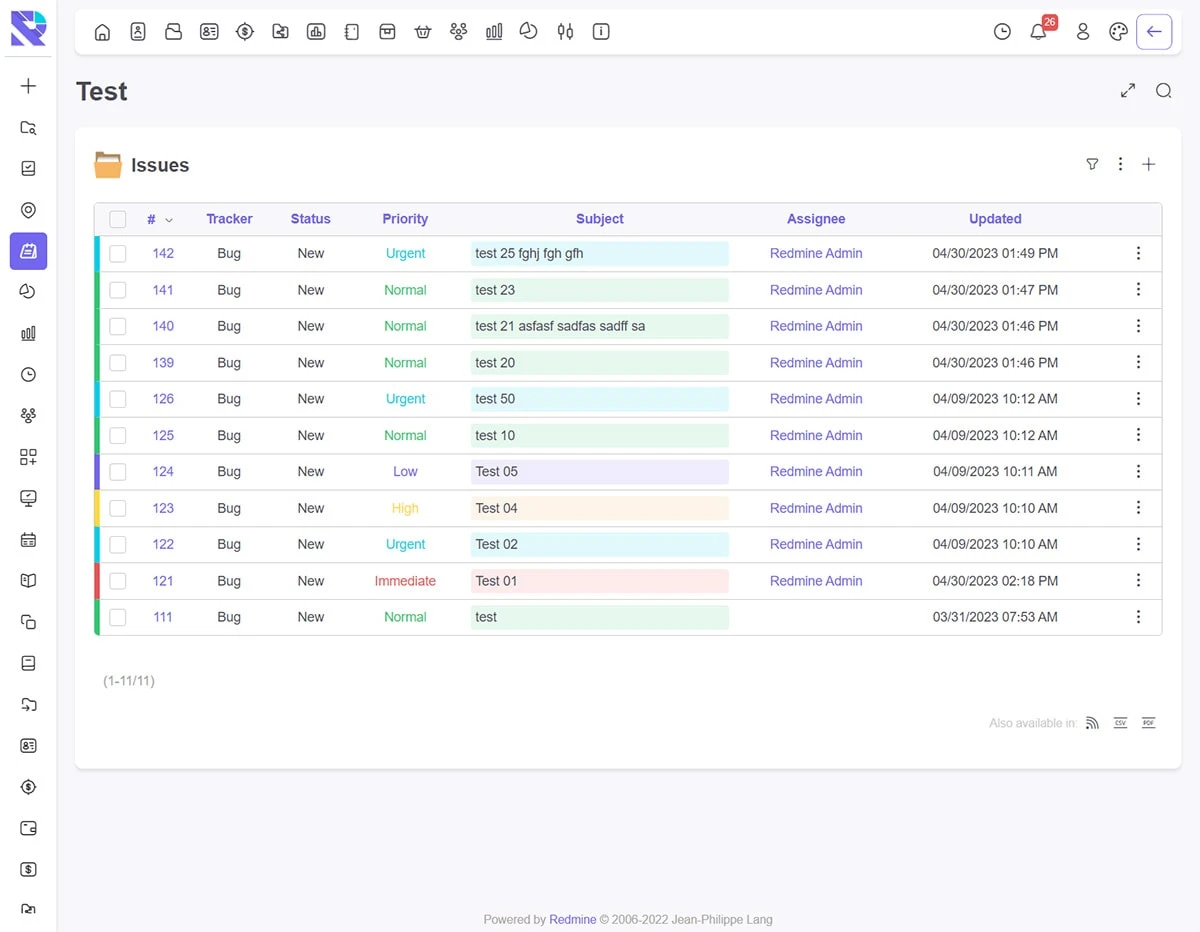Subscribe via the RSS feed icon
The image size is (1200, 932).
click(1092, 723)
